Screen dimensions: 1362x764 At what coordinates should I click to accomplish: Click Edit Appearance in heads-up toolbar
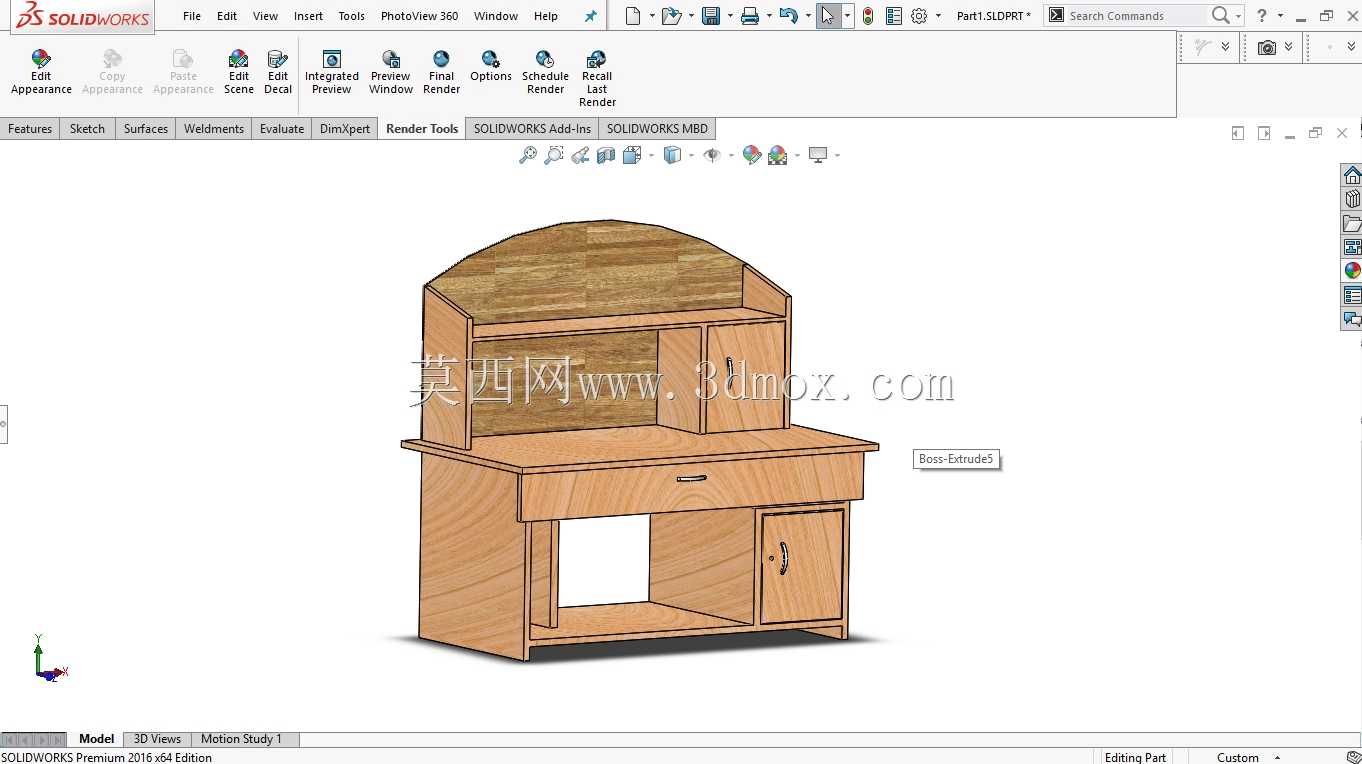coord(752,155)
